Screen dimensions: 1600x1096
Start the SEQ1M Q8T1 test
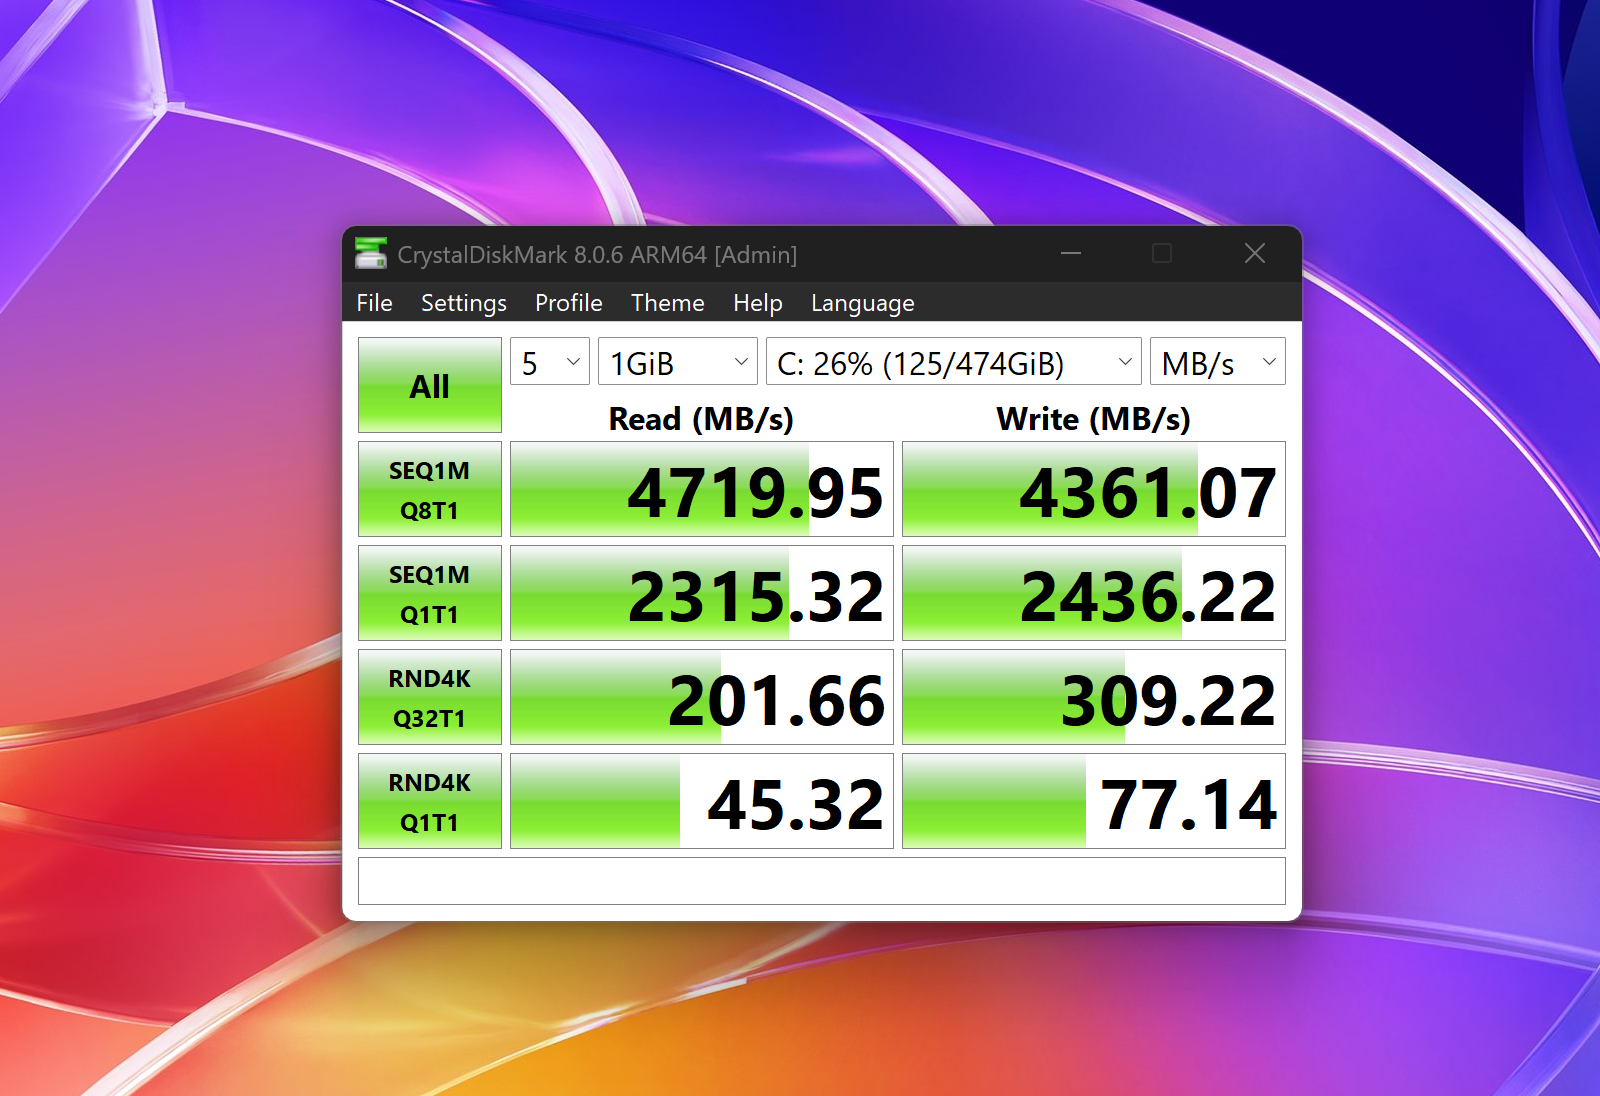[x=430, y=489]
